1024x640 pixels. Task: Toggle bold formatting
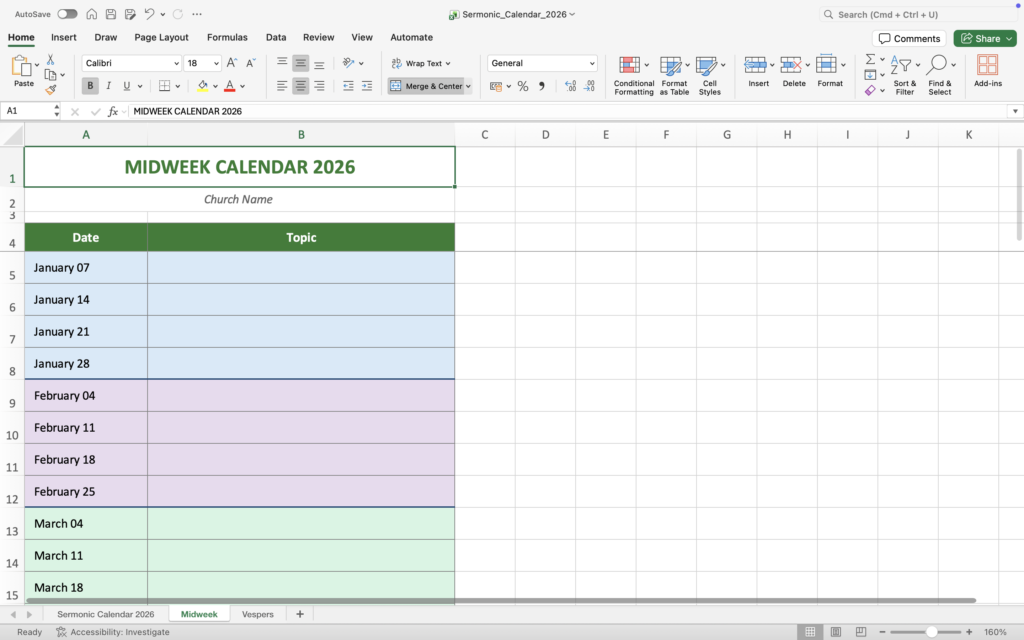91,87
